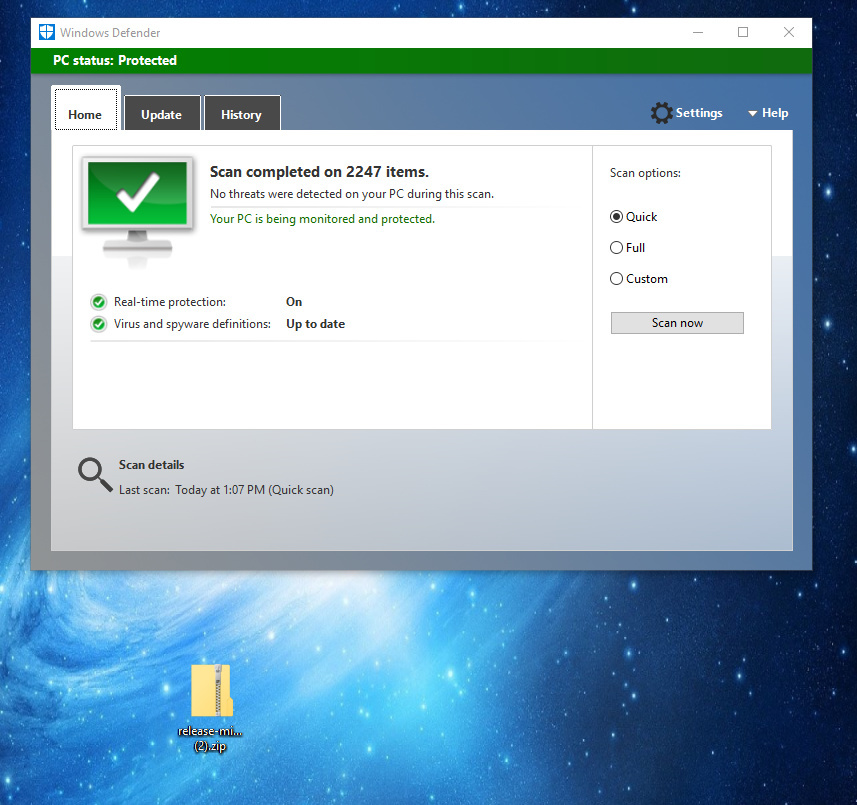The width and height of the screenshot is (857, 805).
Task: Go to the Home tab
Action: (85, 115)
